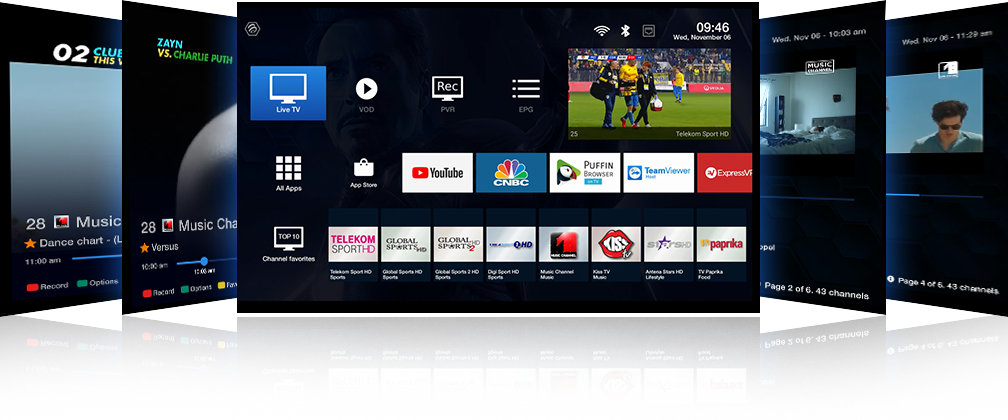1008x420 pixels.
Task: Click Music Channel watermark on 10:03 am screen
Action: tap(819, 67)
